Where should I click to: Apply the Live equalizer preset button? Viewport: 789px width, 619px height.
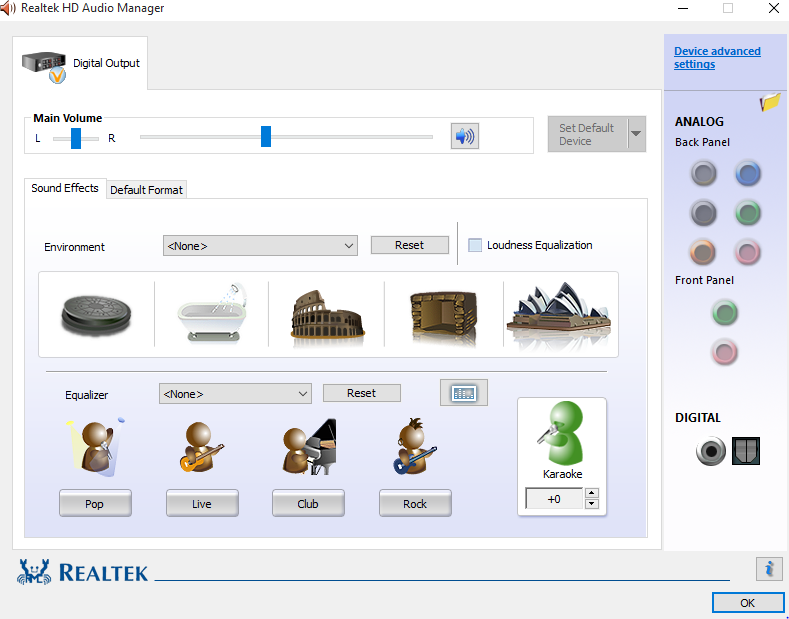[202, 503]
